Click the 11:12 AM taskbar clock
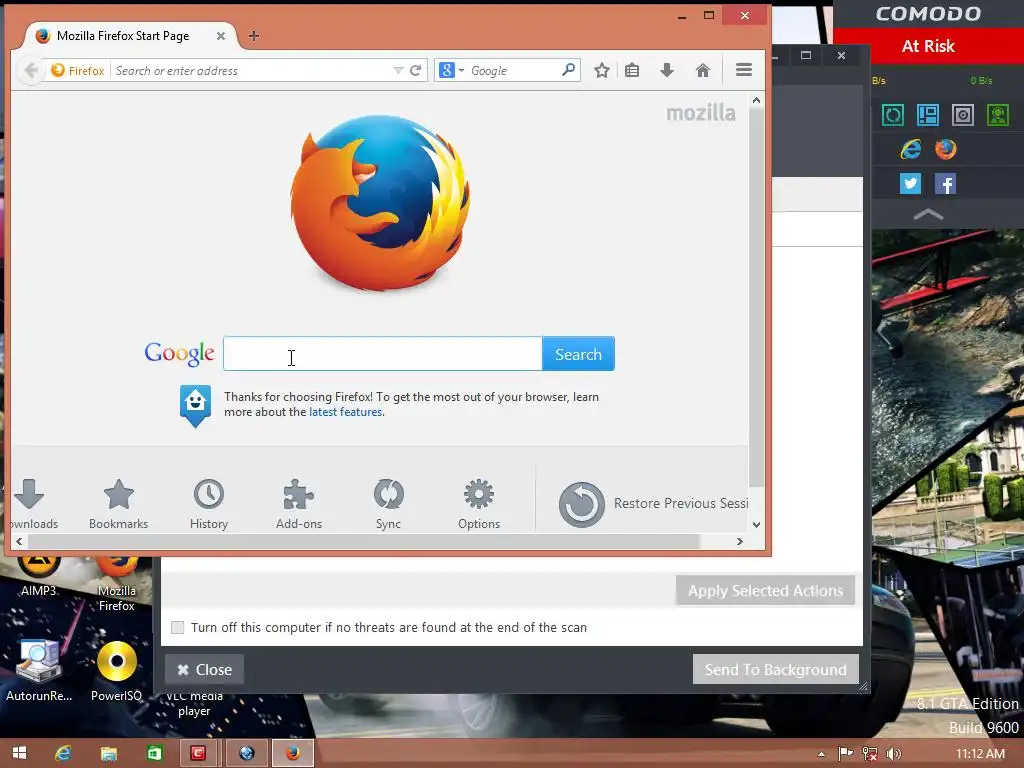This screenshot has height=768, width=1024. (x=980, y=754)
